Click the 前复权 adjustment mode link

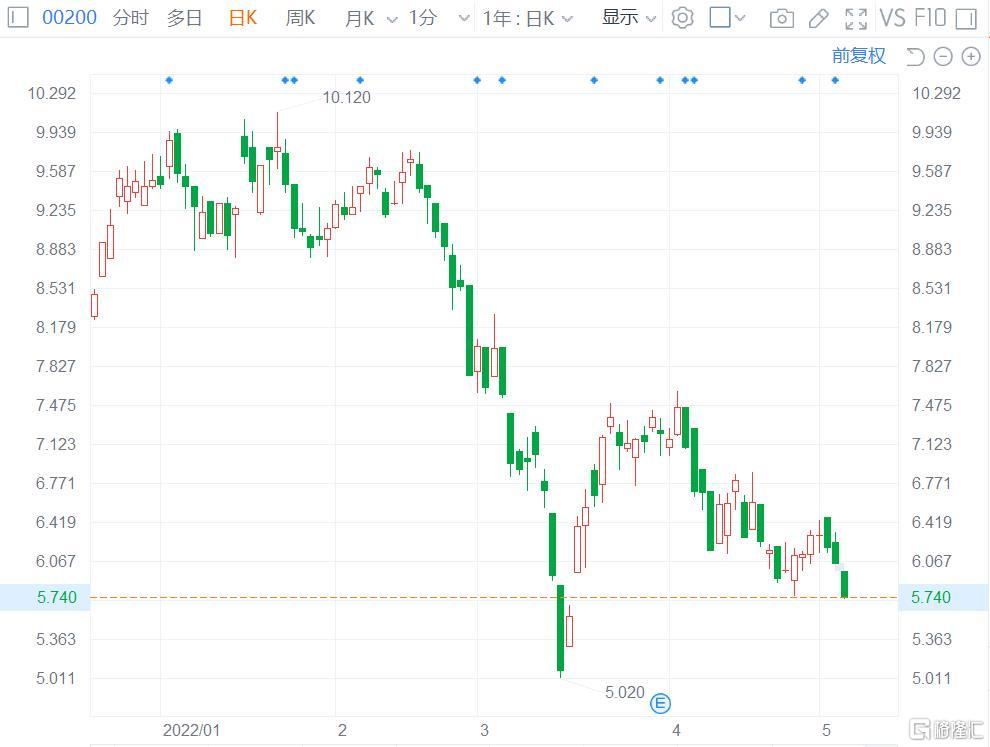point(859,56)
